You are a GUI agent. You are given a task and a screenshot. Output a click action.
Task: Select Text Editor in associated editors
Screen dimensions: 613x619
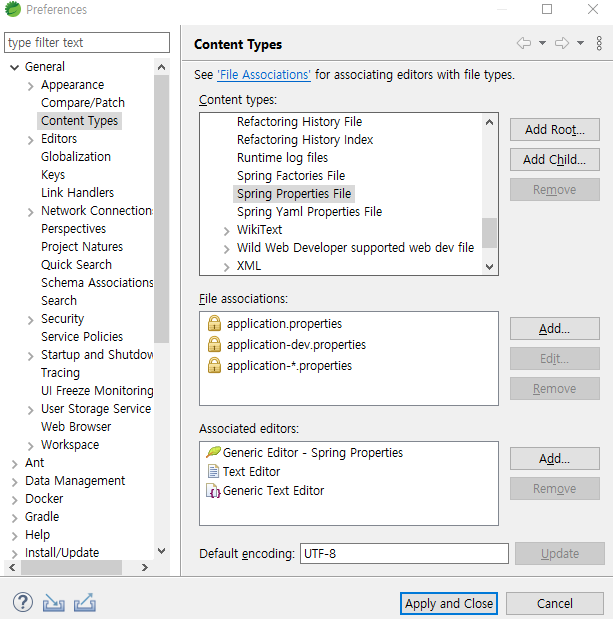pos(251,471)
